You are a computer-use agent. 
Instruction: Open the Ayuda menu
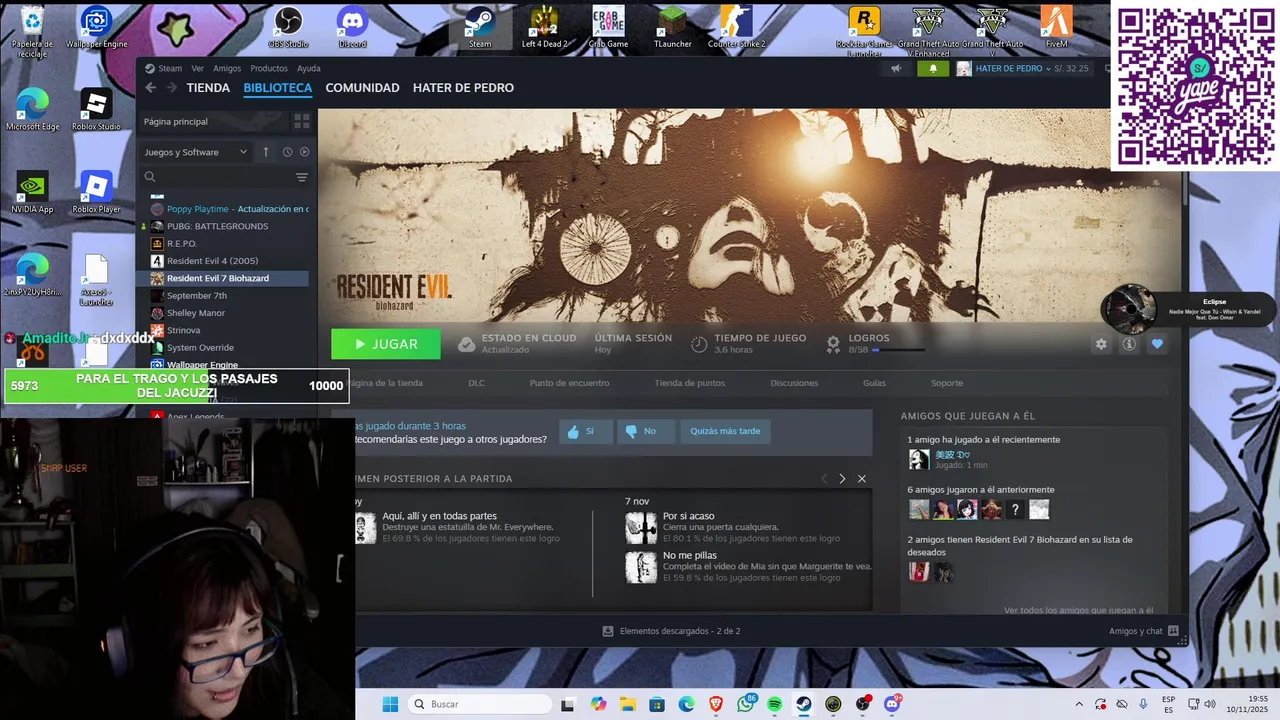point(309,68)
